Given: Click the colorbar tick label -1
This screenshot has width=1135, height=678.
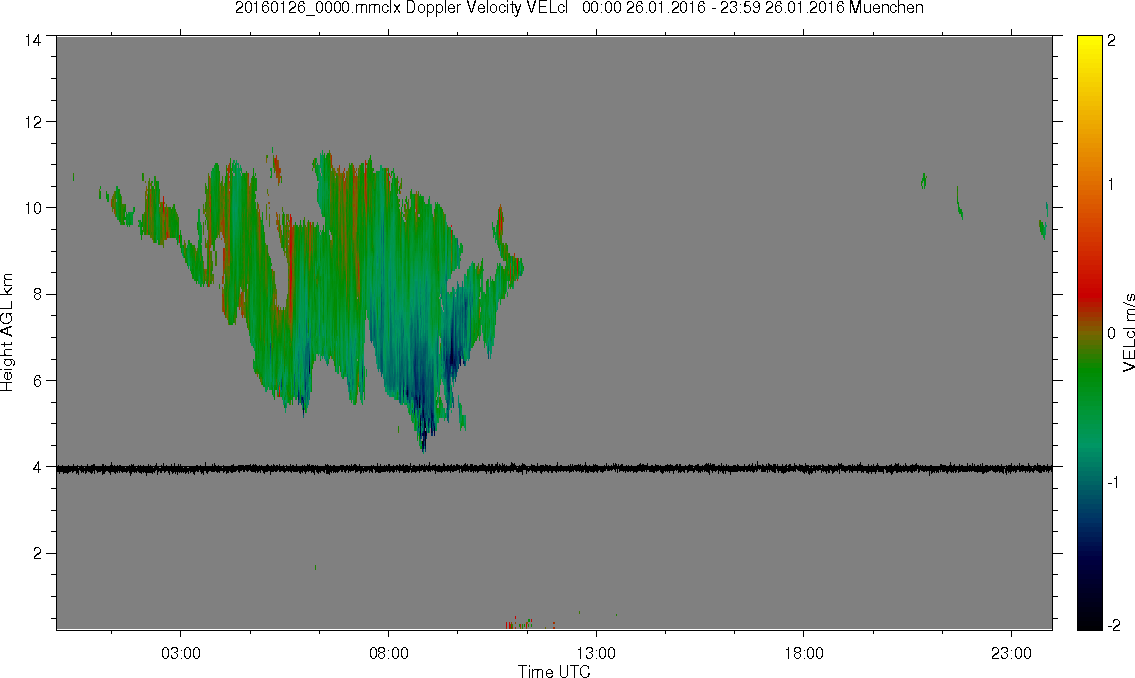Looking at the screenshot, I should 1112,483.
